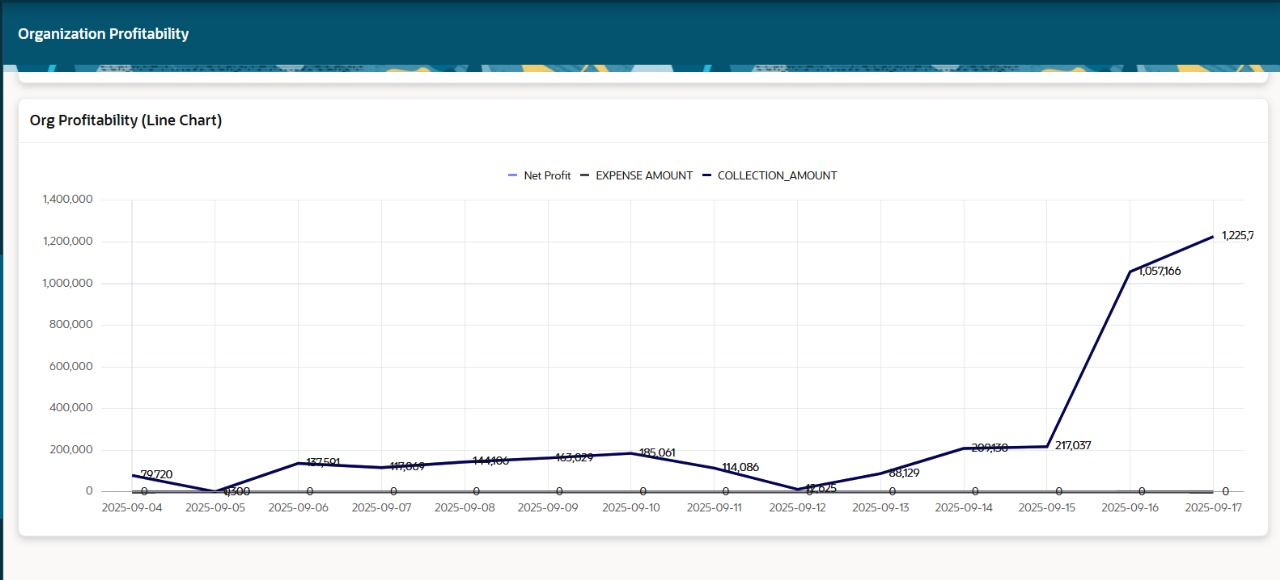Image resolution: width=1280 pixels, height=580 pixels.
Task: Click the 1,225,7 data label at chart end
Action: pyautogui.click(x=1237, y=236)
